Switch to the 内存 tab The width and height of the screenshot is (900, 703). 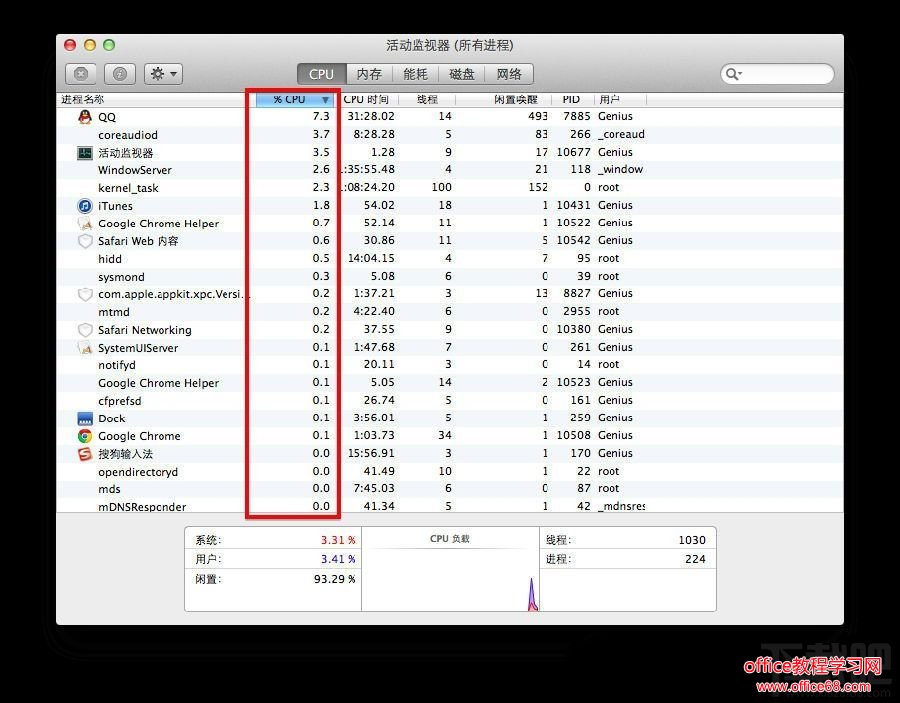tap(369, 74)
